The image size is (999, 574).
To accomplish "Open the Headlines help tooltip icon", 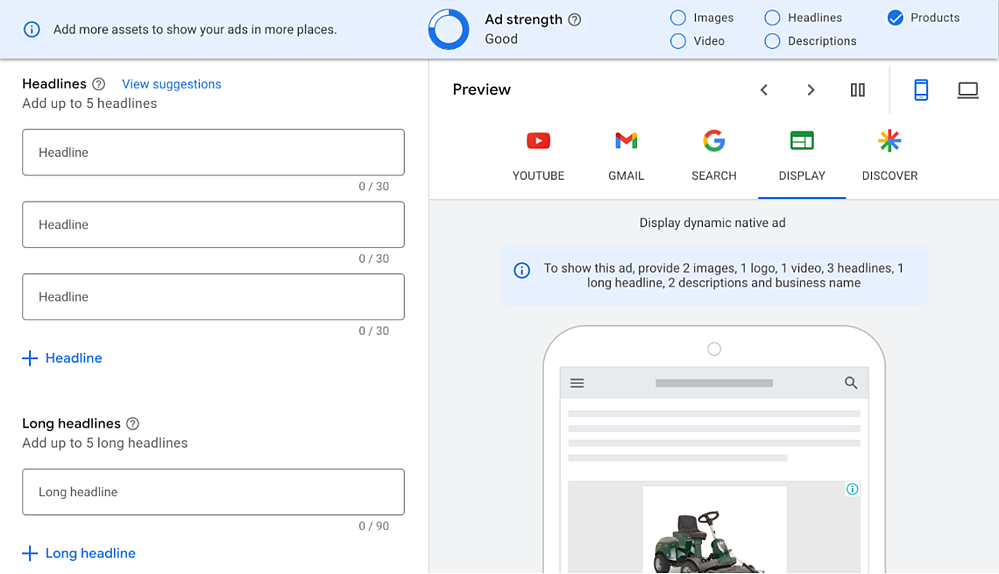I will [x=99, y=84].
